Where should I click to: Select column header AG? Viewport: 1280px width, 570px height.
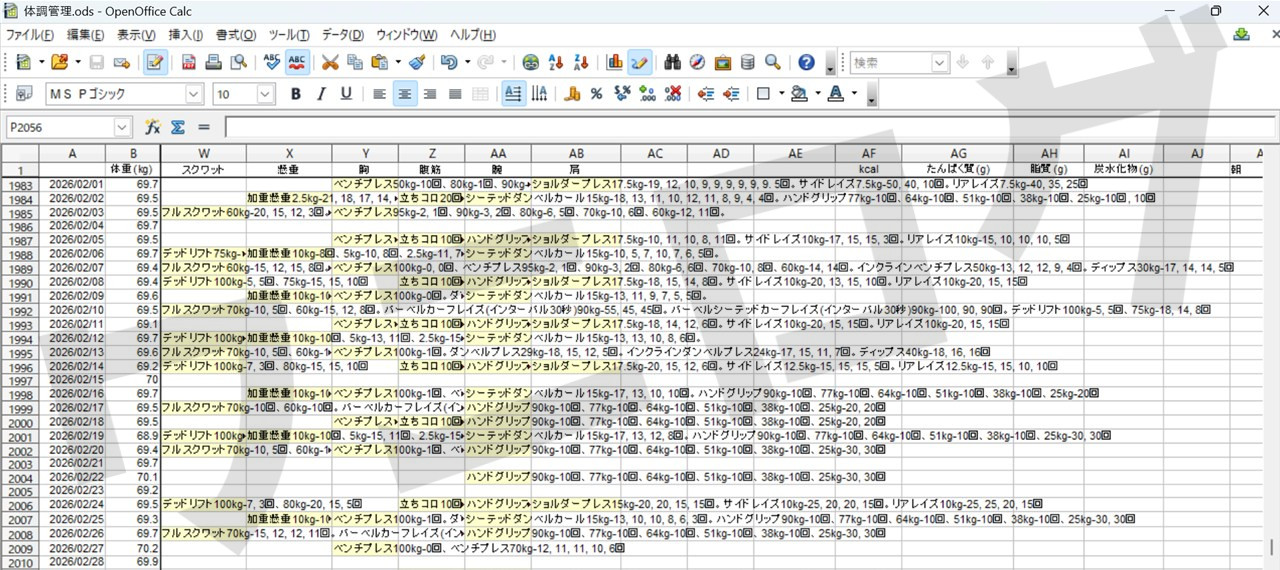958,153
